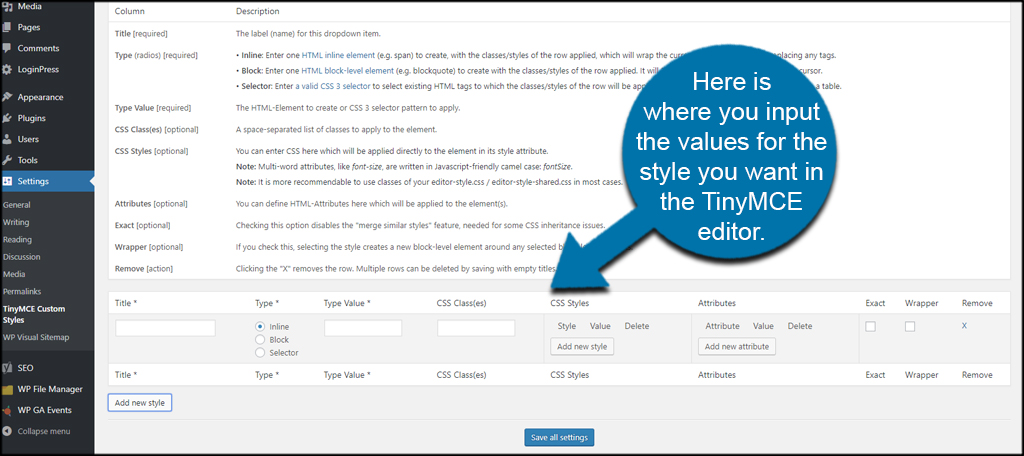Click the SEO Yoast icon
This screenshot has width=1024, height=456.
7,368
